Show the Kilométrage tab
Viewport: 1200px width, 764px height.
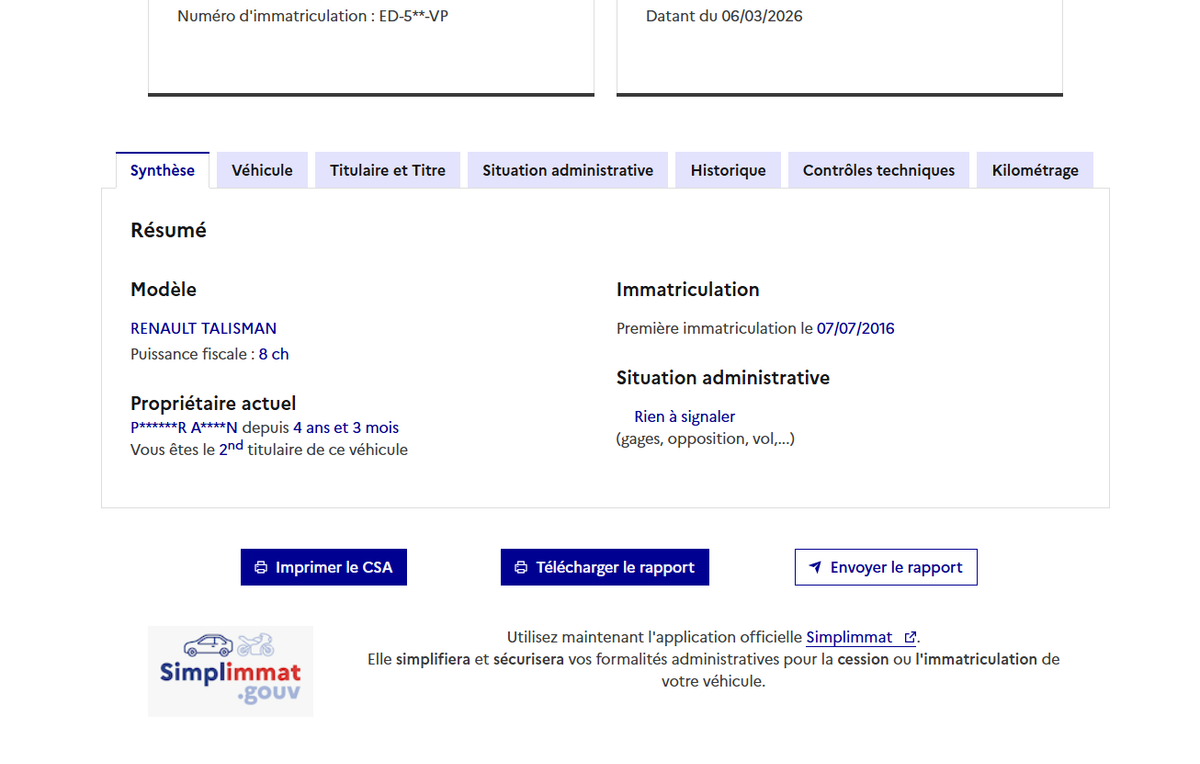pos(1035,170)
